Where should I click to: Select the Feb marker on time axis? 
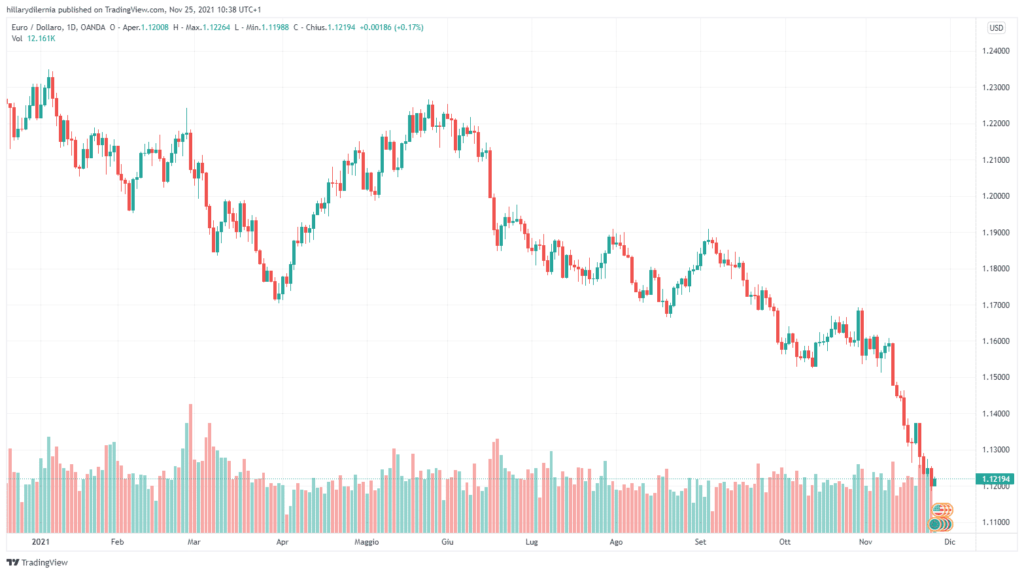point(117,541)
